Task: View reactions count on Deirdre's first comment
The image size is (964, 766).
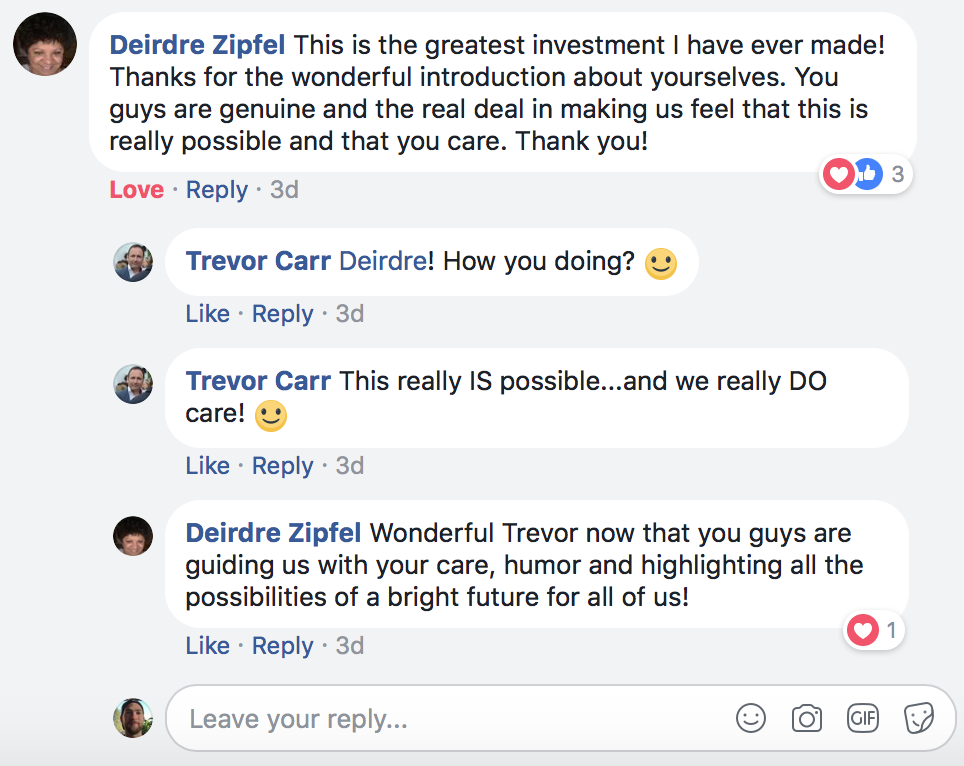Action: pos(897,175)
